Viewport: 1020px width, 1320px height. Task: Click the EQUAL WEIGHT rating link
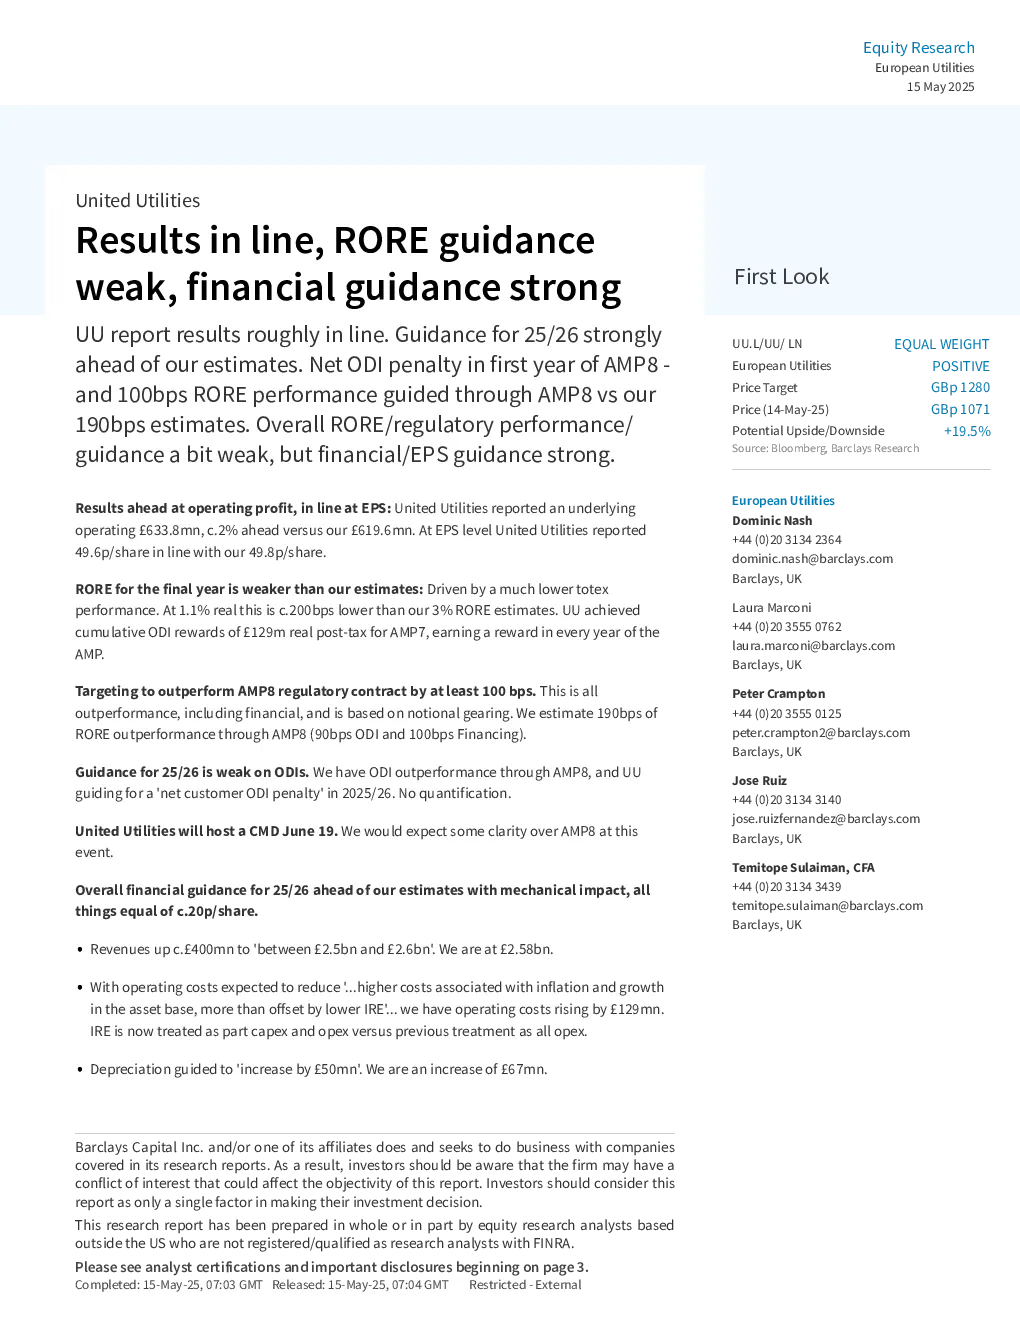[941, 344]
